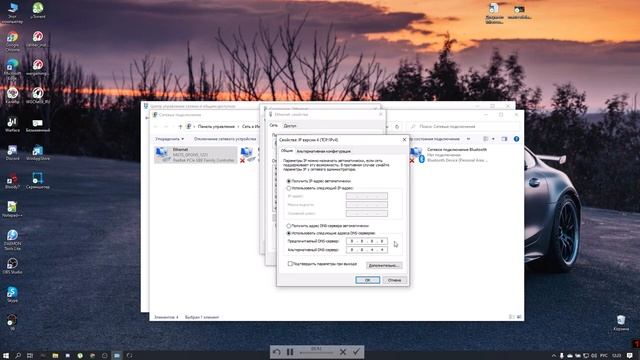Click Disable this network device command

pyautogui.click(x=225, y=139)
